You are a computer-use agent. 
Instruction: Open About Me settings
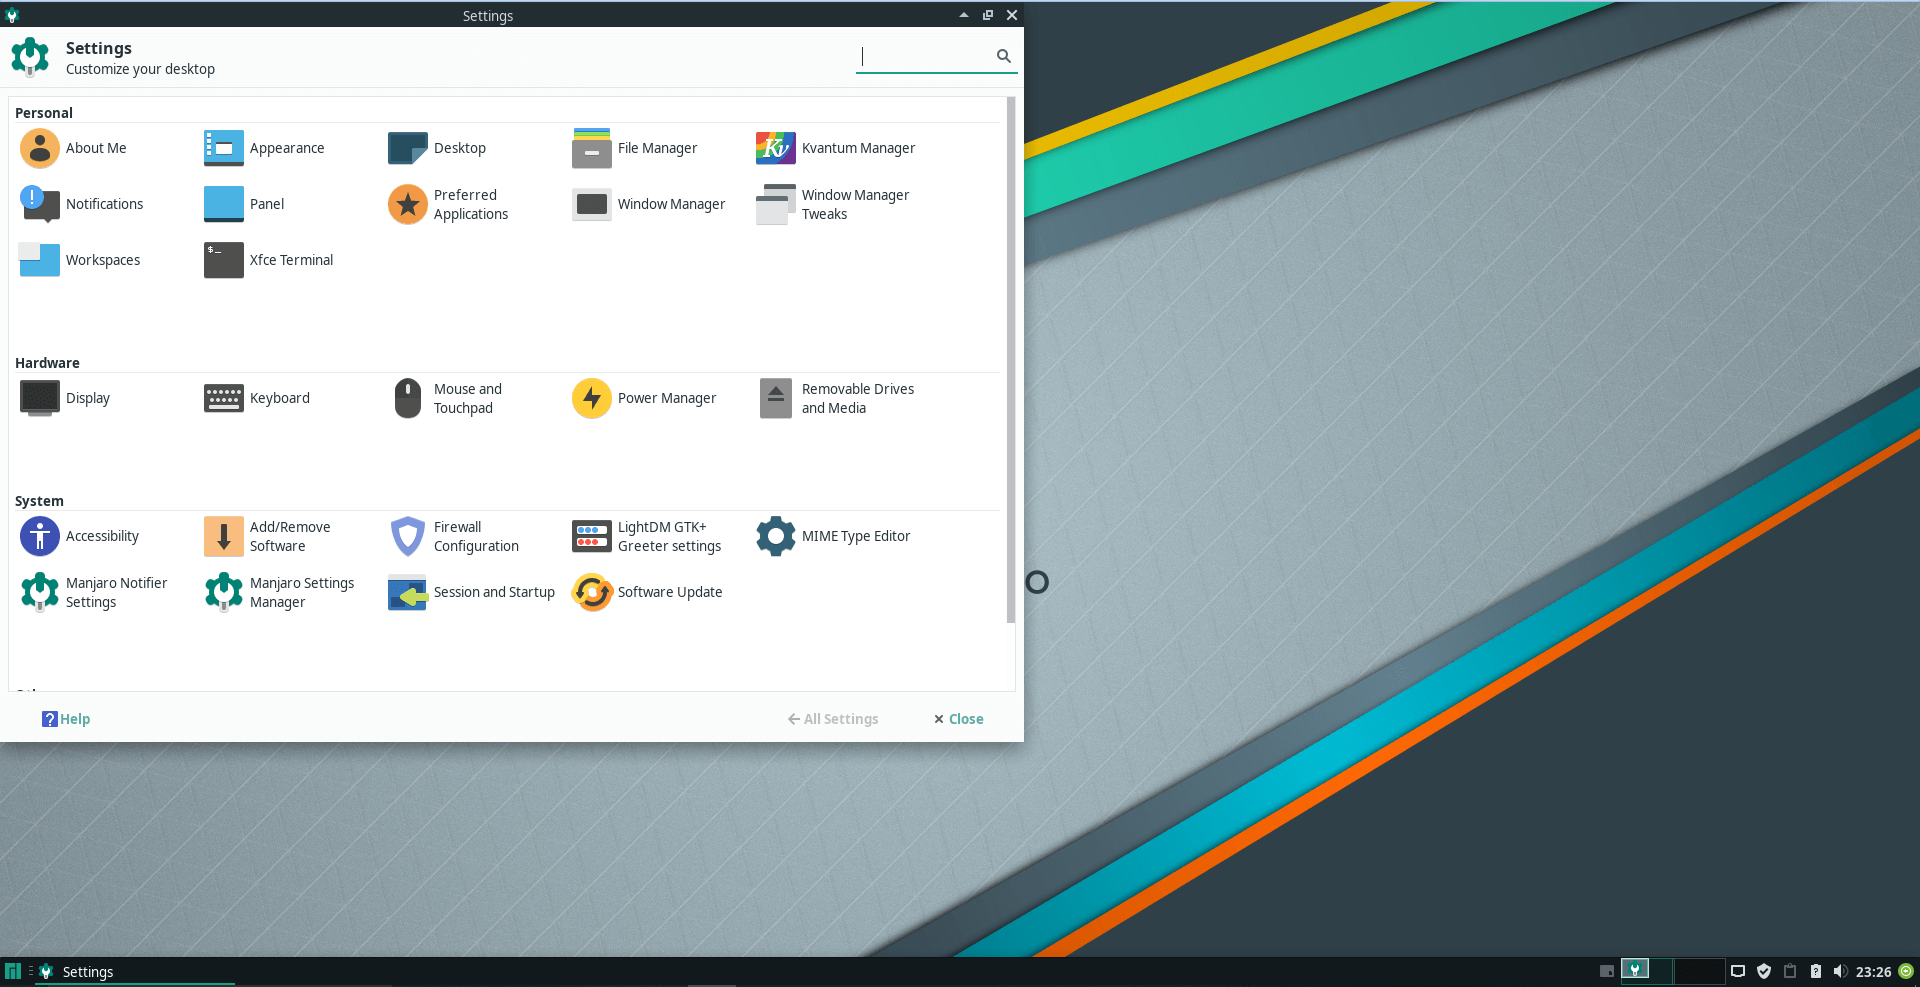coord(74,148)
